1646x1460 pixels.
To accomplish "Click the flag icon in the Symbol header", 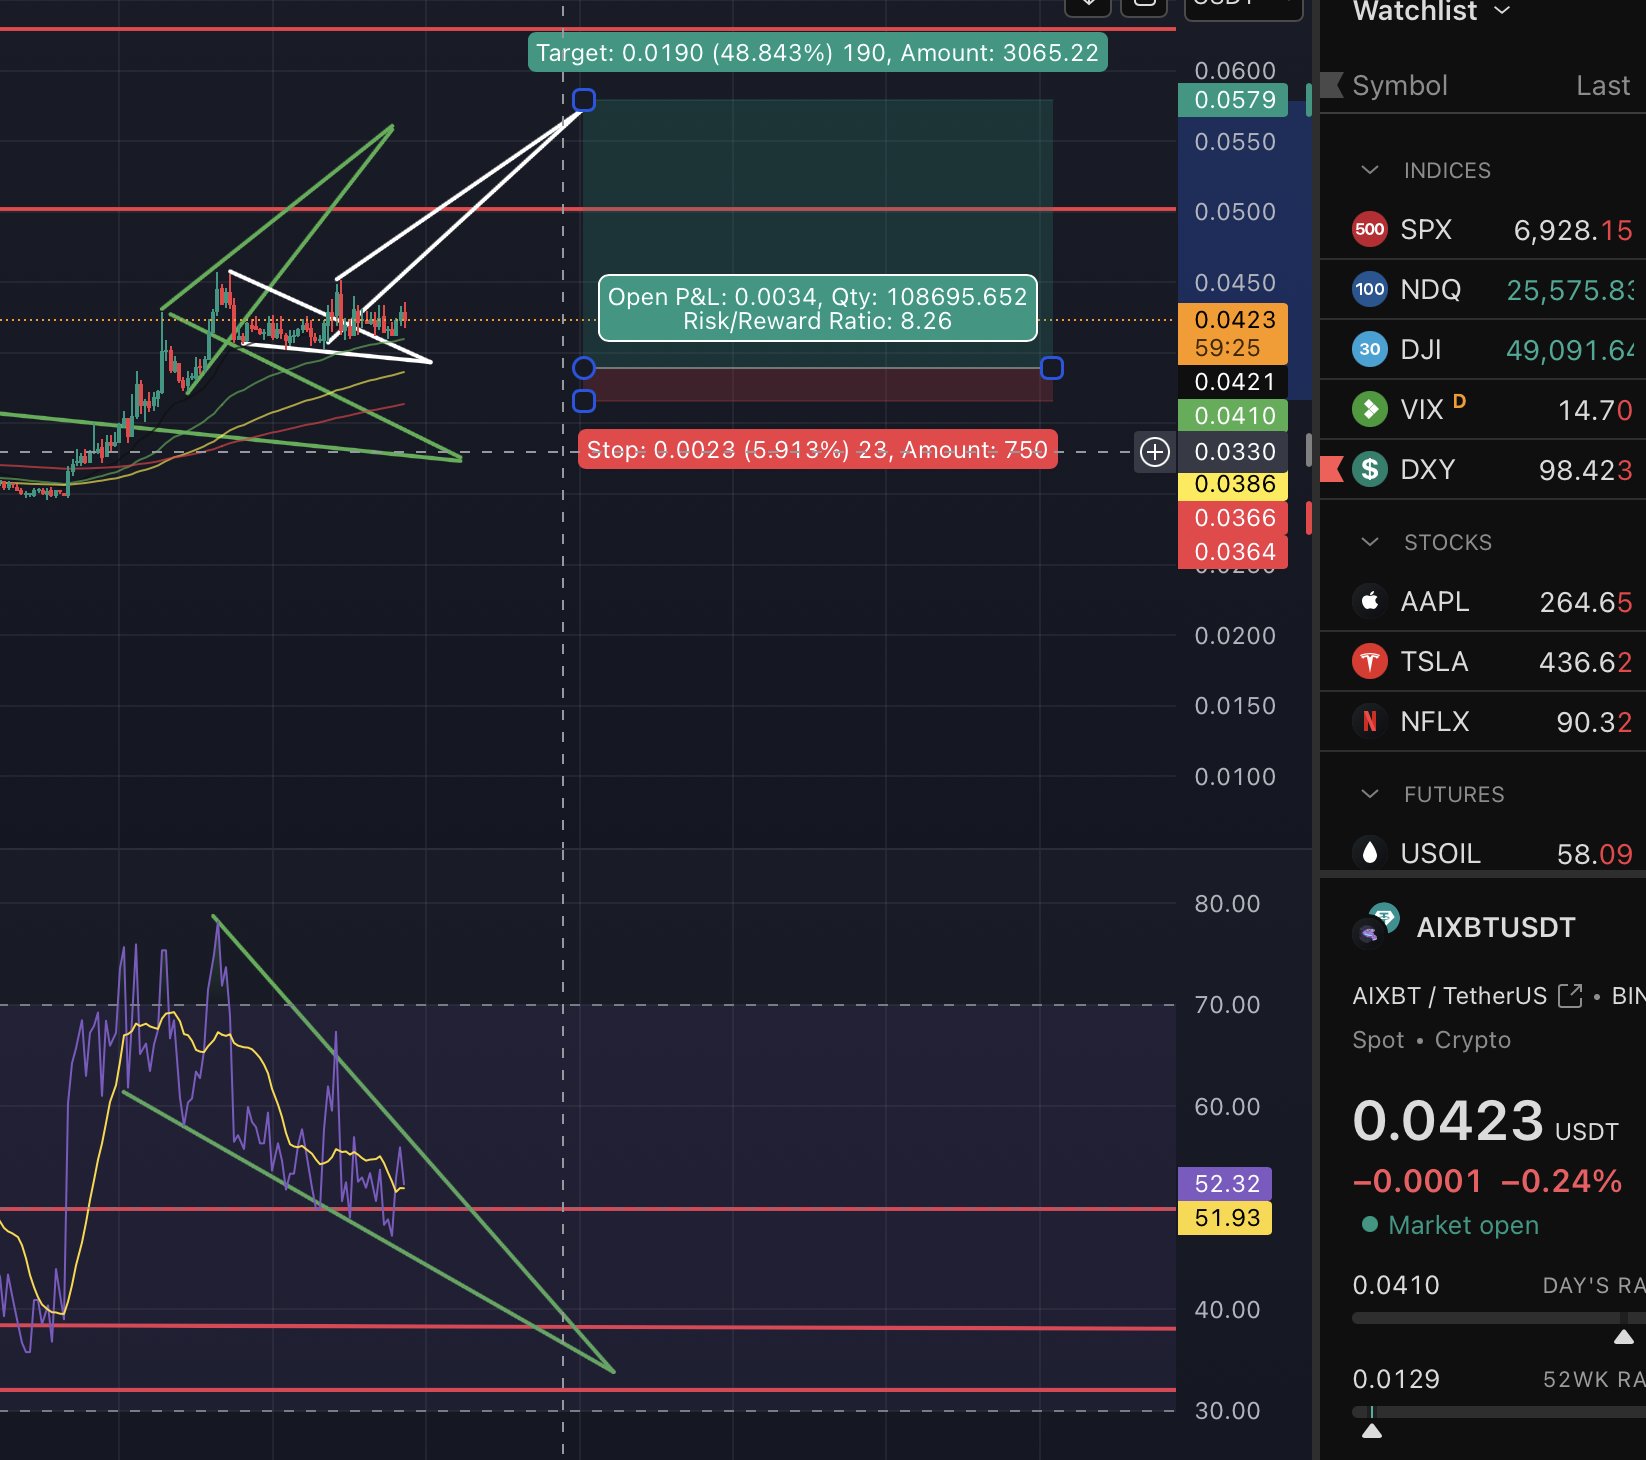I will (x=1331, y=85).
